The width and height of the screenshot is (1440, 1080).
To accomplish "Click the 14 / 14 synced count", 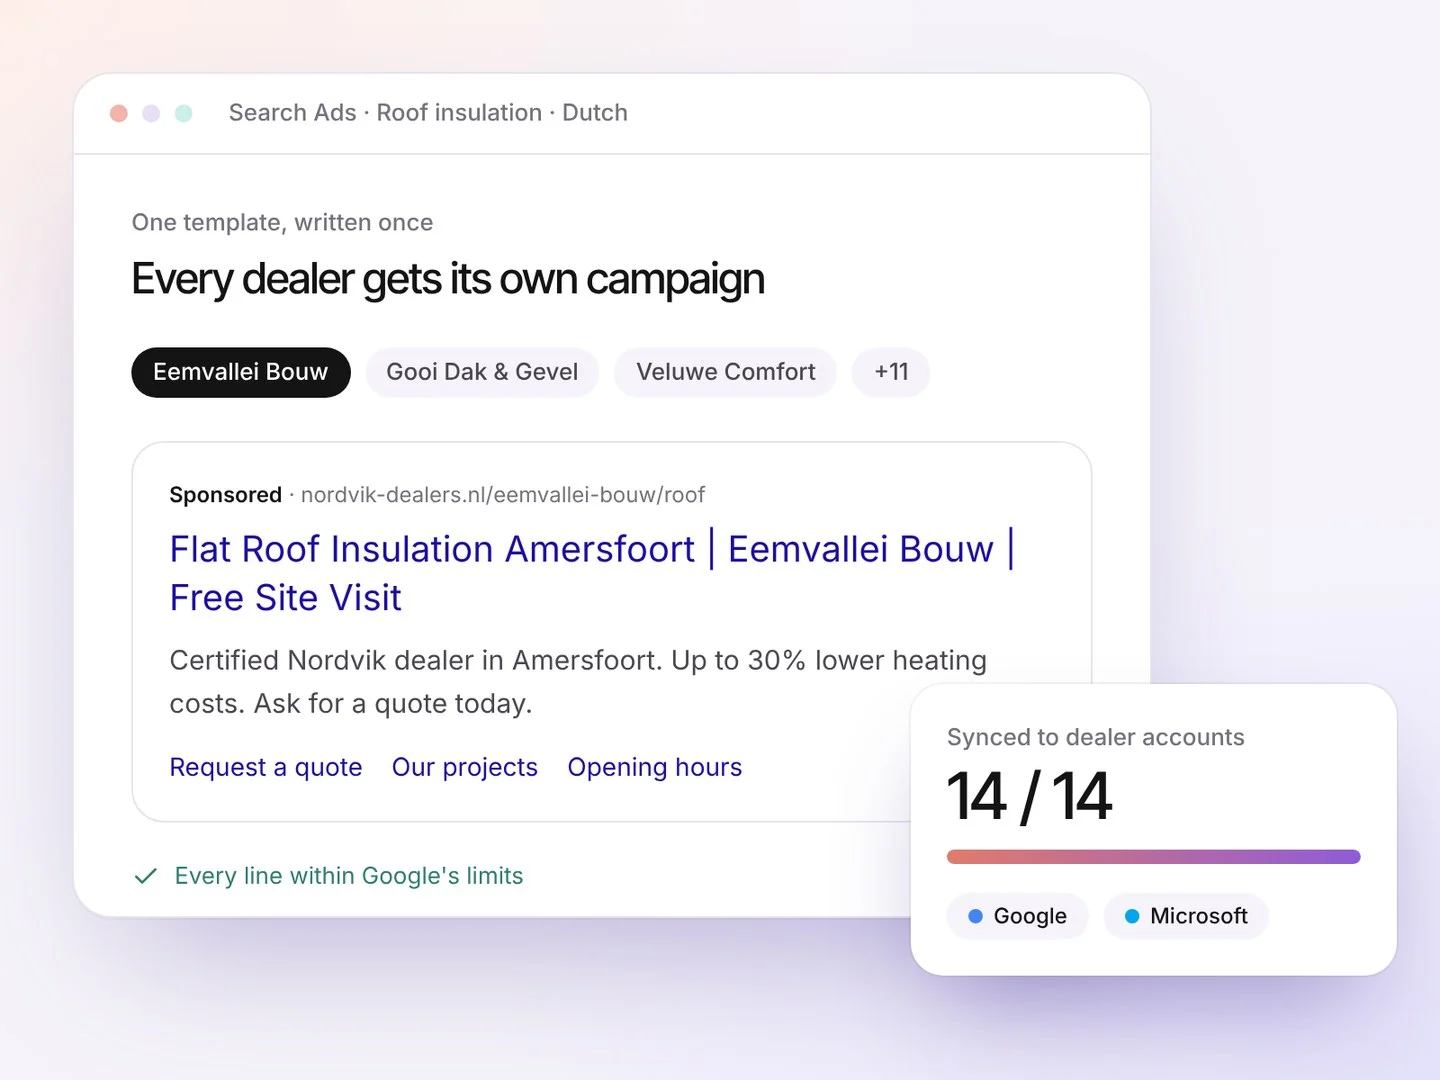I will click(1029, 797).
